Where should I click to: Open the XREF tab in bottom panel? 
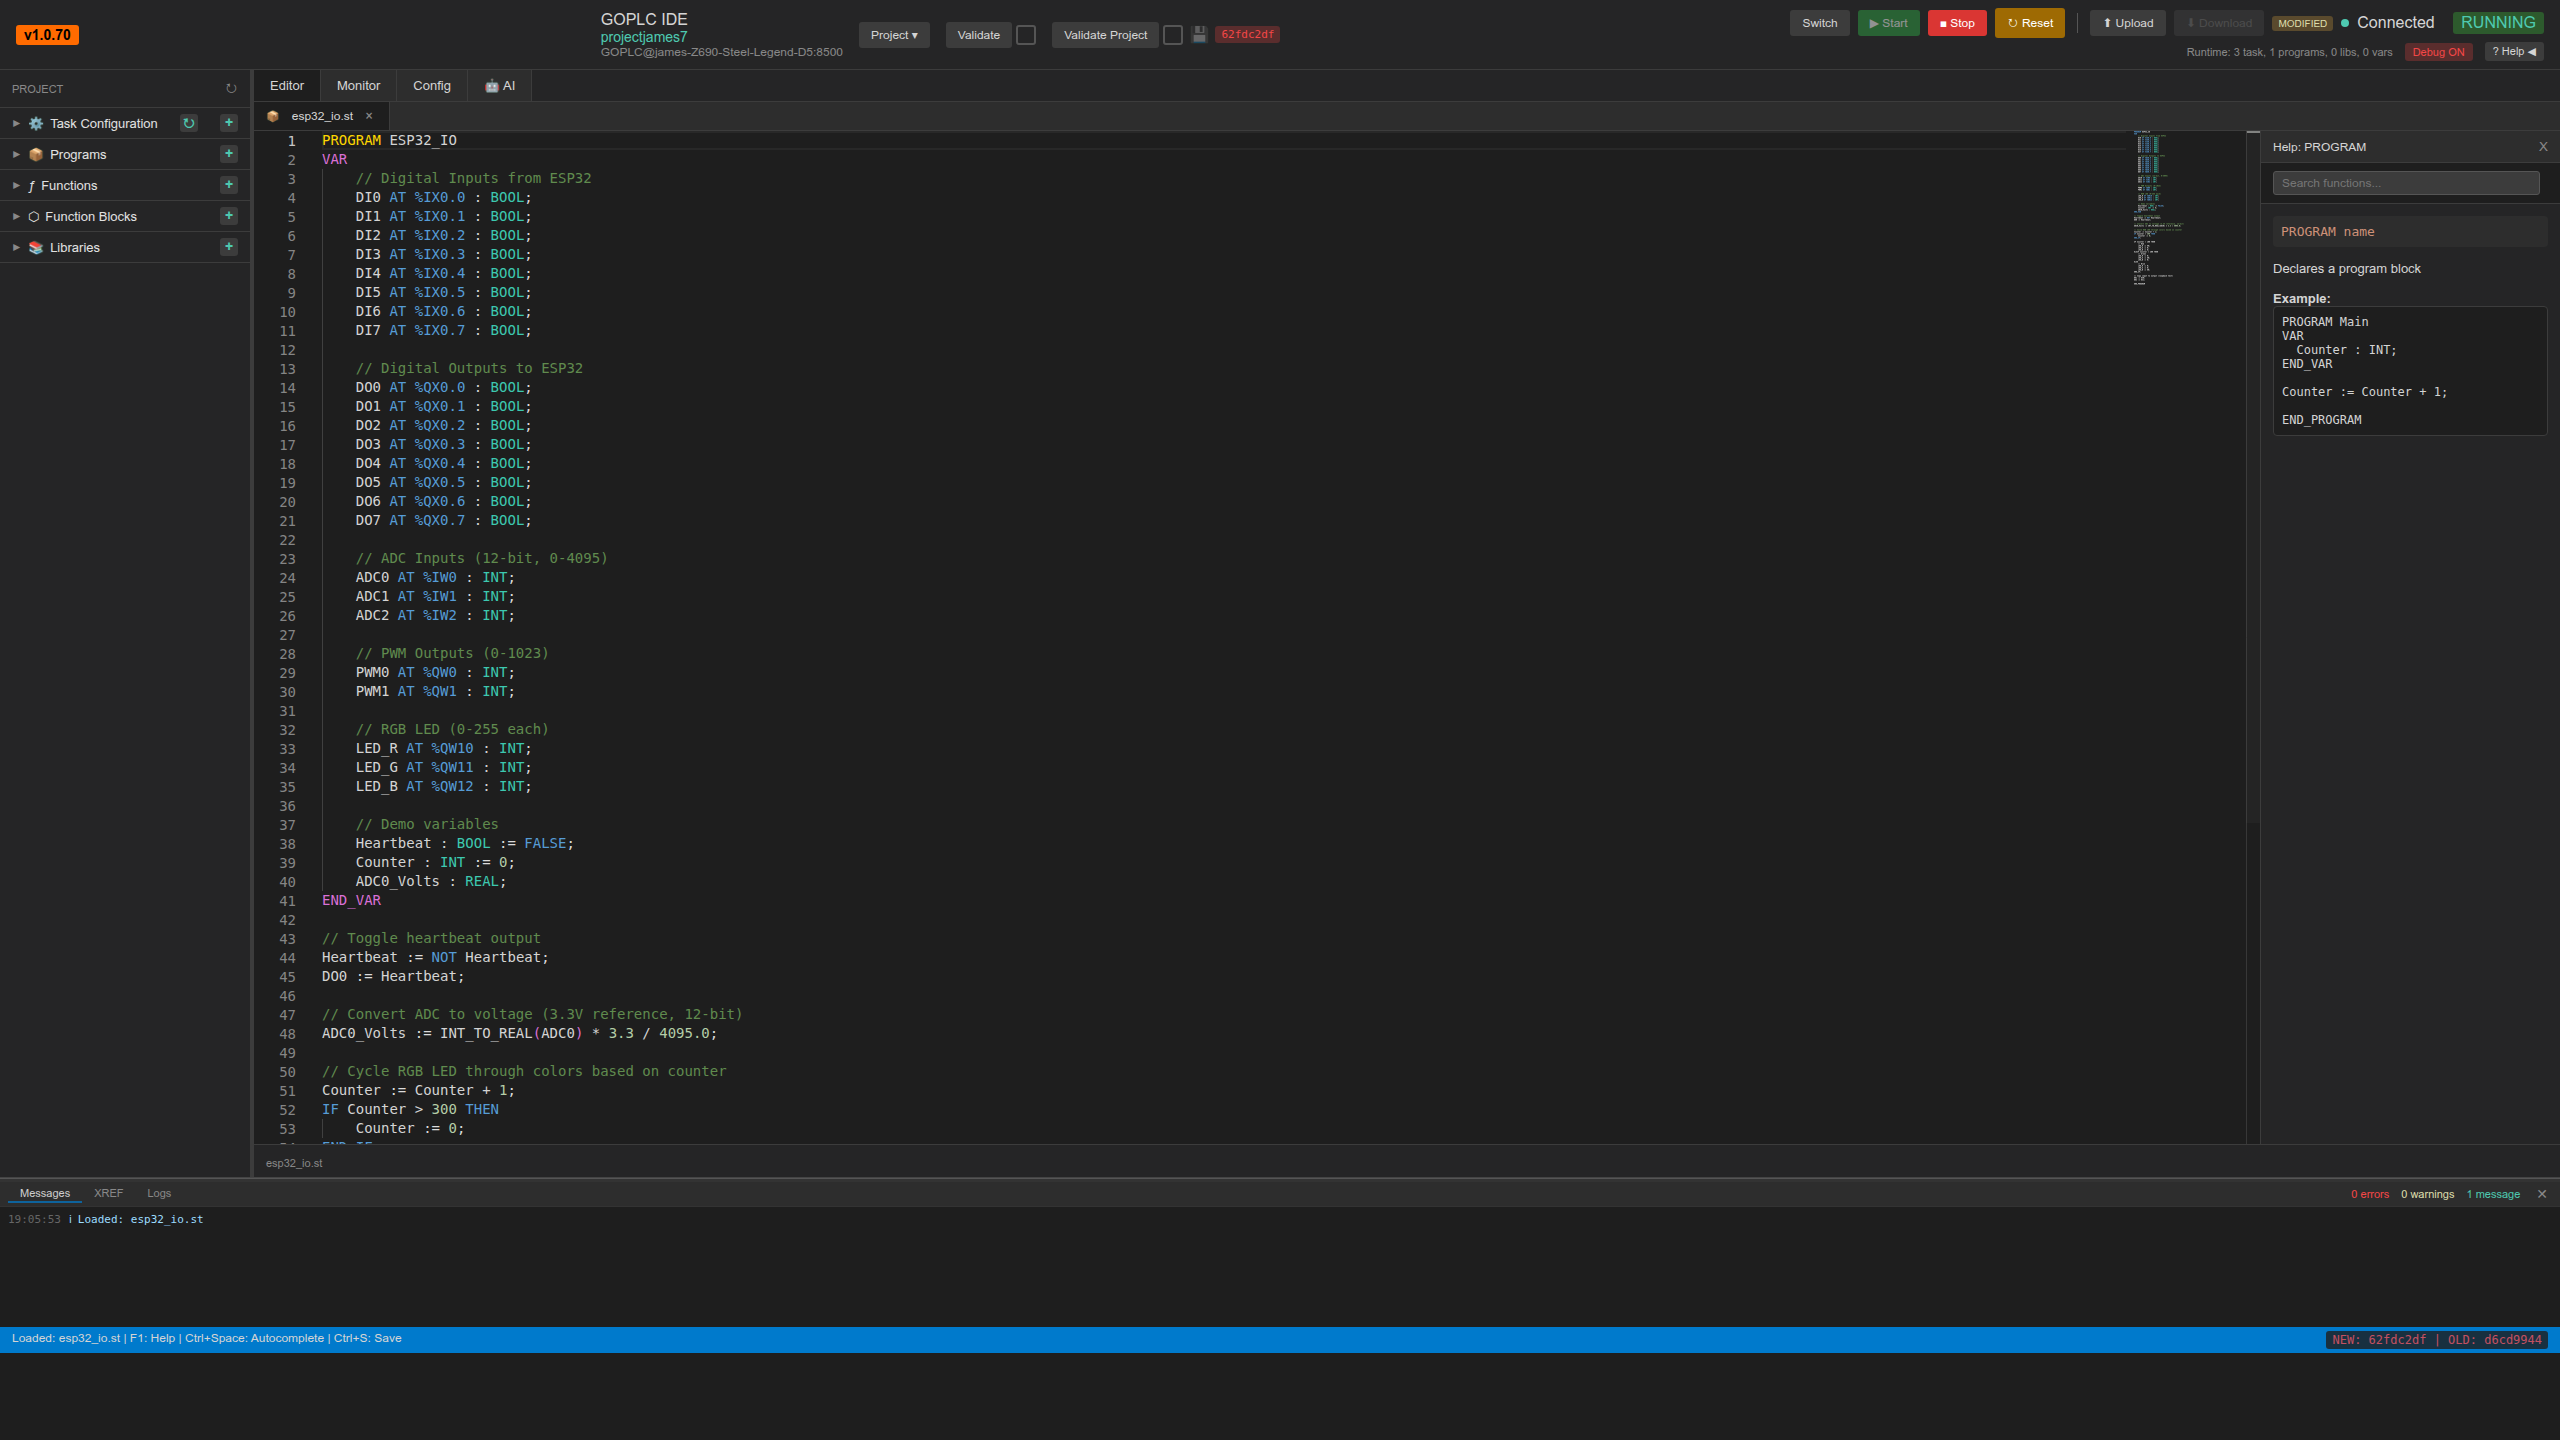coord(108,1193)
